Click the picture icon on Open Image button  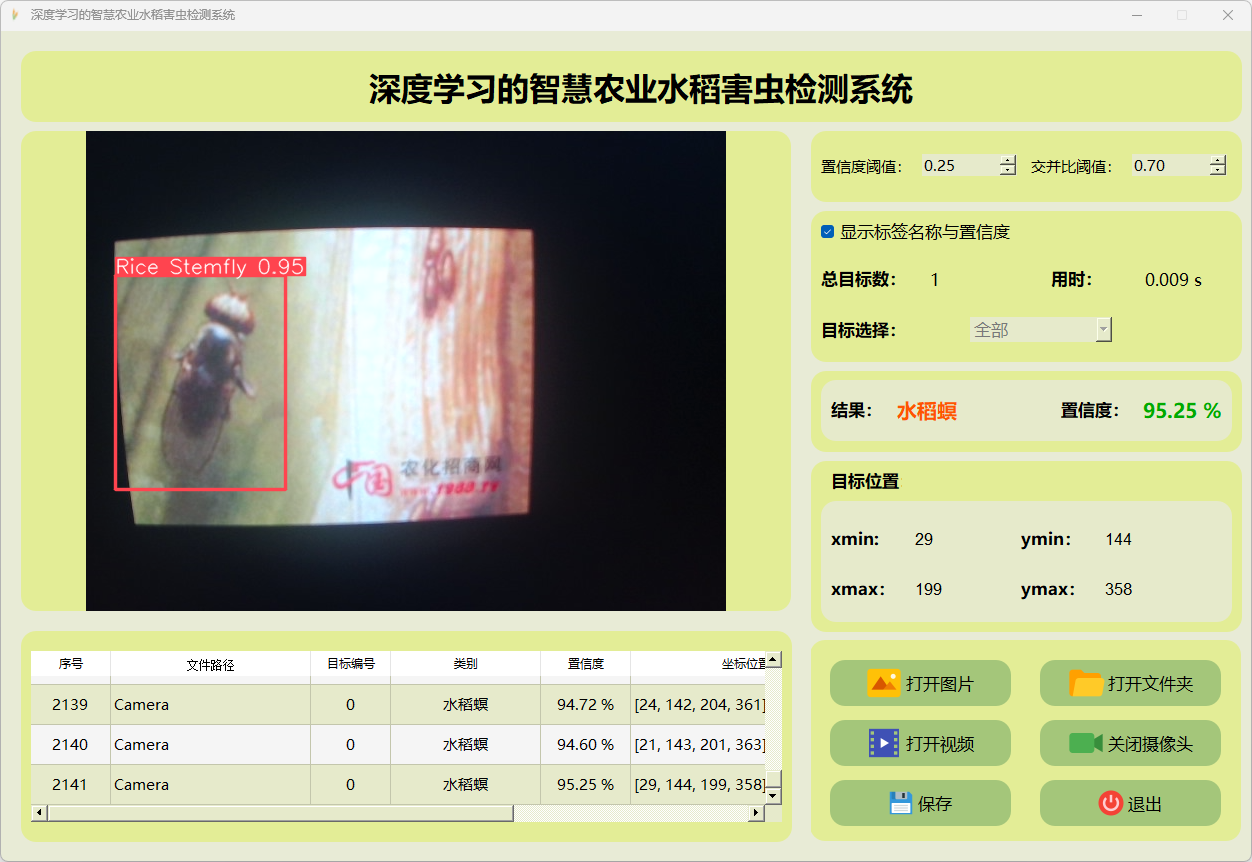click(883, 684)
